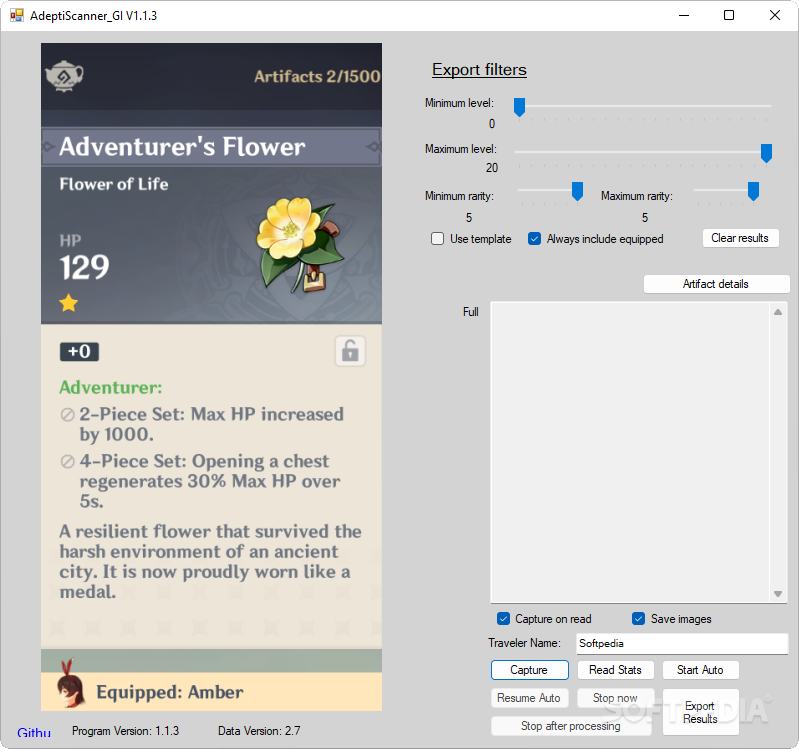Click the +0 artifact level badge
The height and width of the screenshot is (749, 799).
[79, 352]
